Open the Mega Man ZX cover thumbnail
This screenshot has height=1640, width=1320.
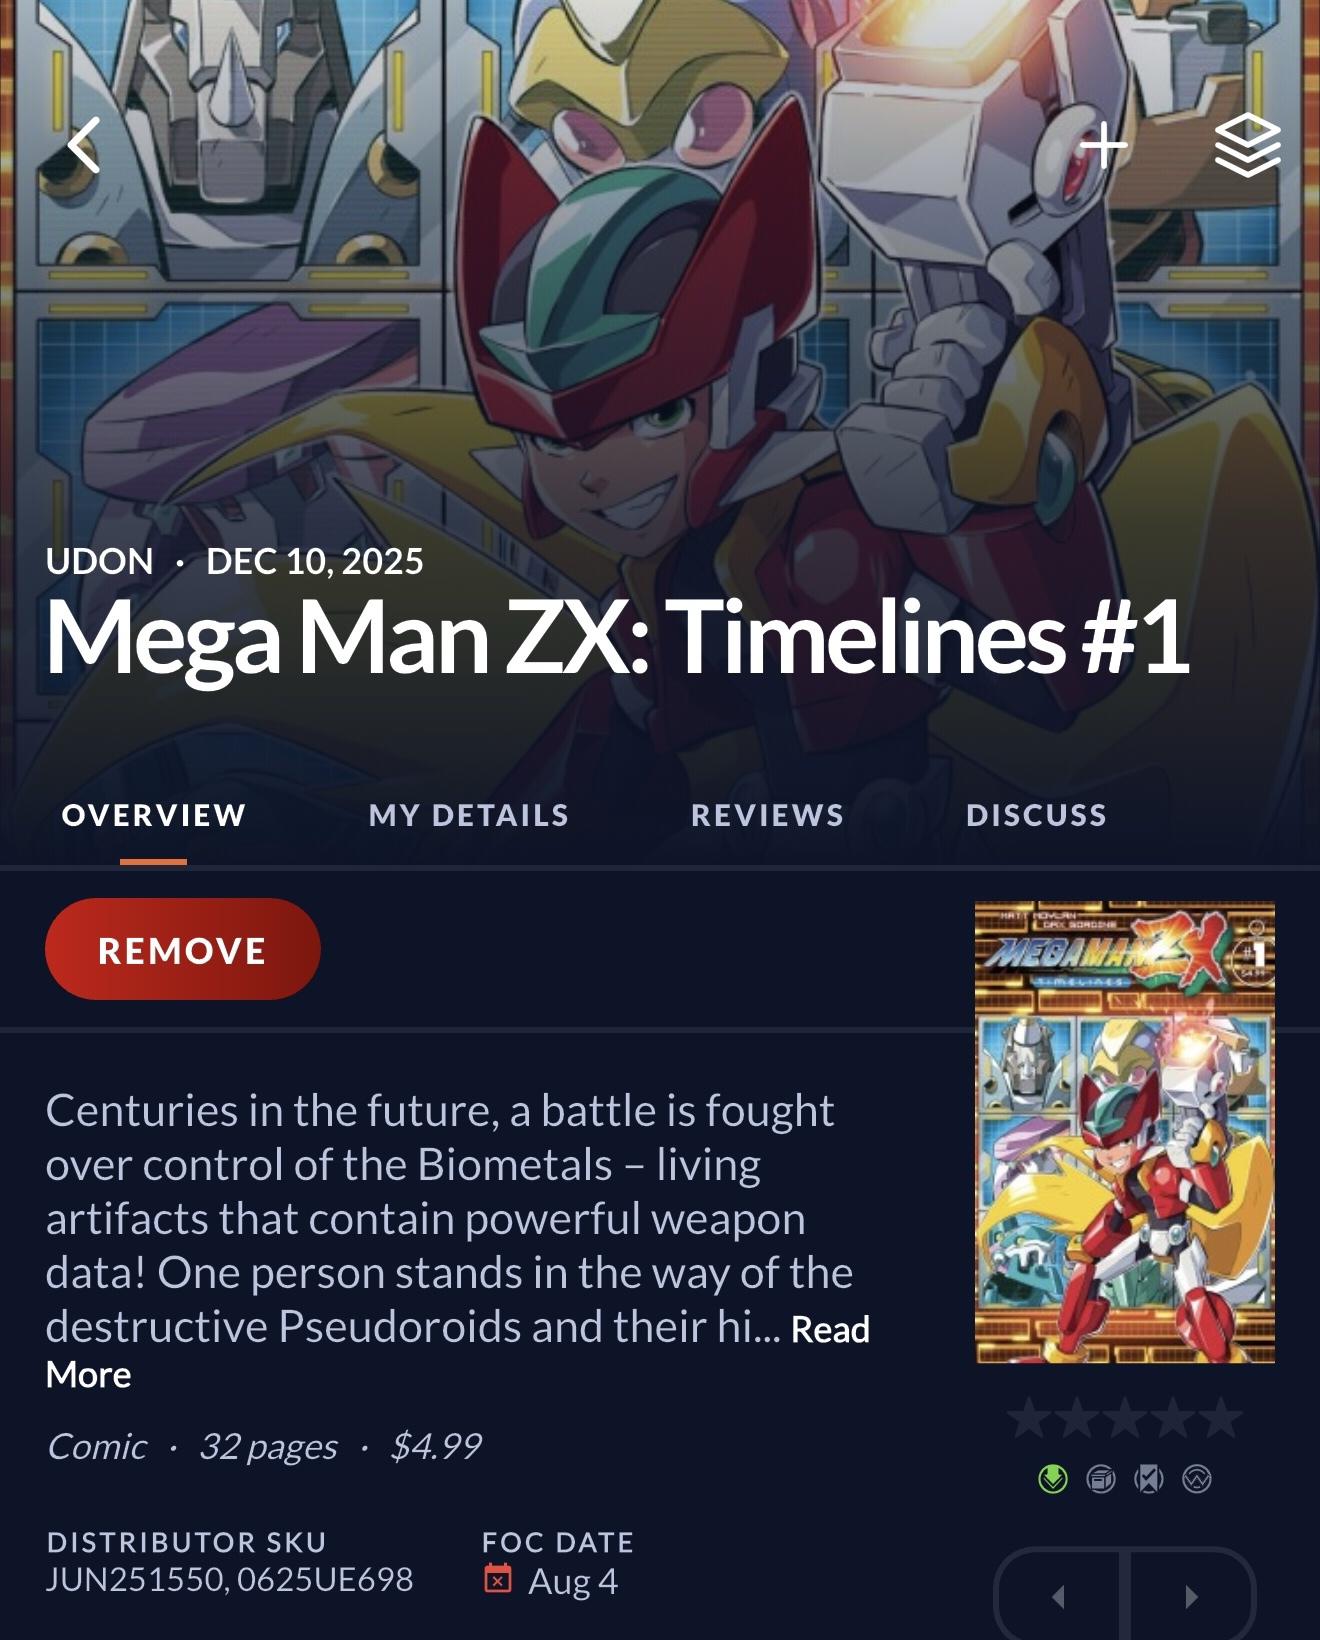[1125, 1133]
